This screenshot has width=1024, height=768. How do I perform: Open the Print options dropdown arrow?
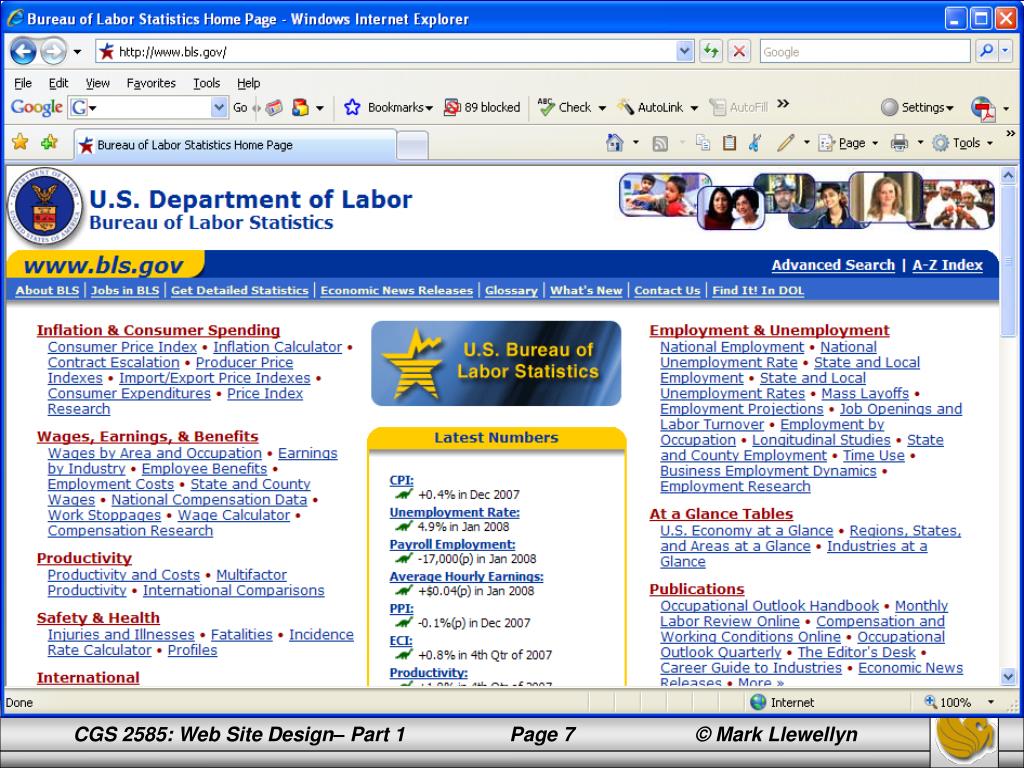(920, 143)
